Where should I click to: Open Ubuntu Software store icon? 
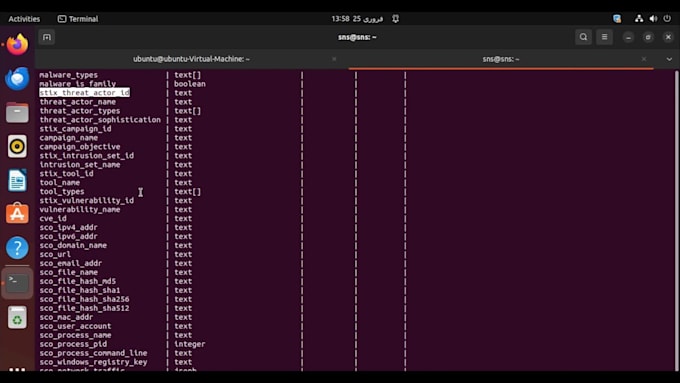point(17,214)
